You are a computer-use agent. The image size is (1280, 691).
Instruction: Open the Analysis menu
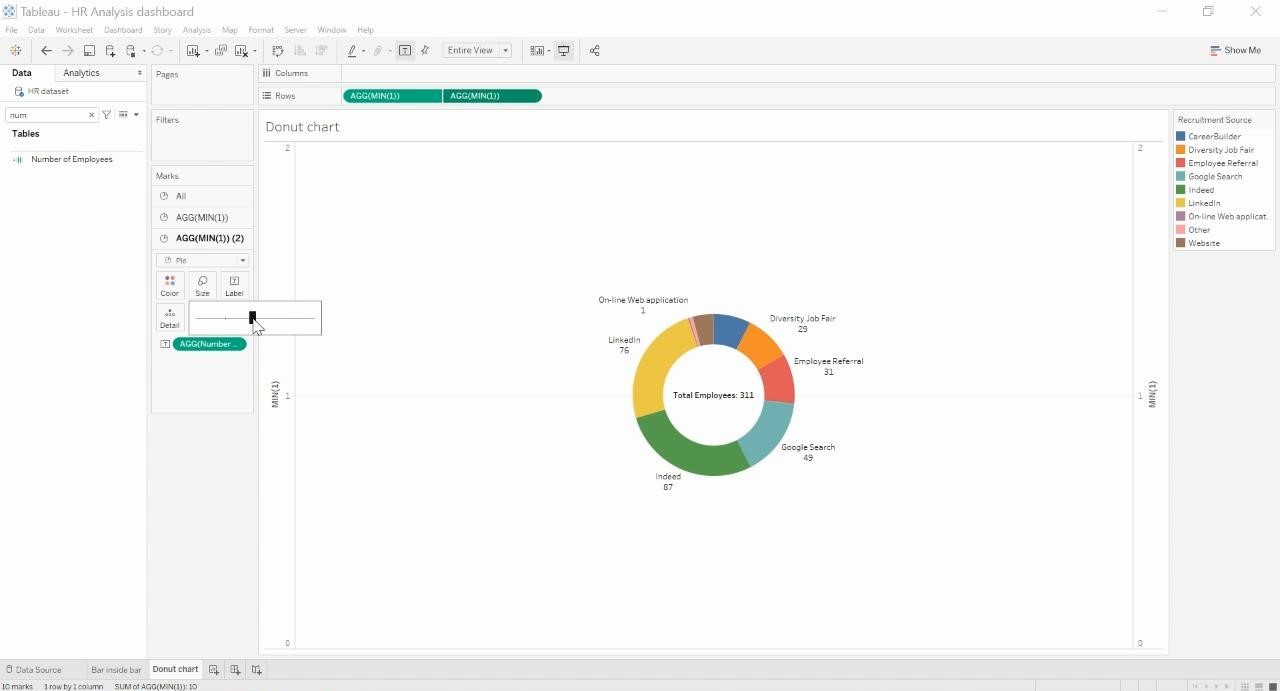point(196,30)
